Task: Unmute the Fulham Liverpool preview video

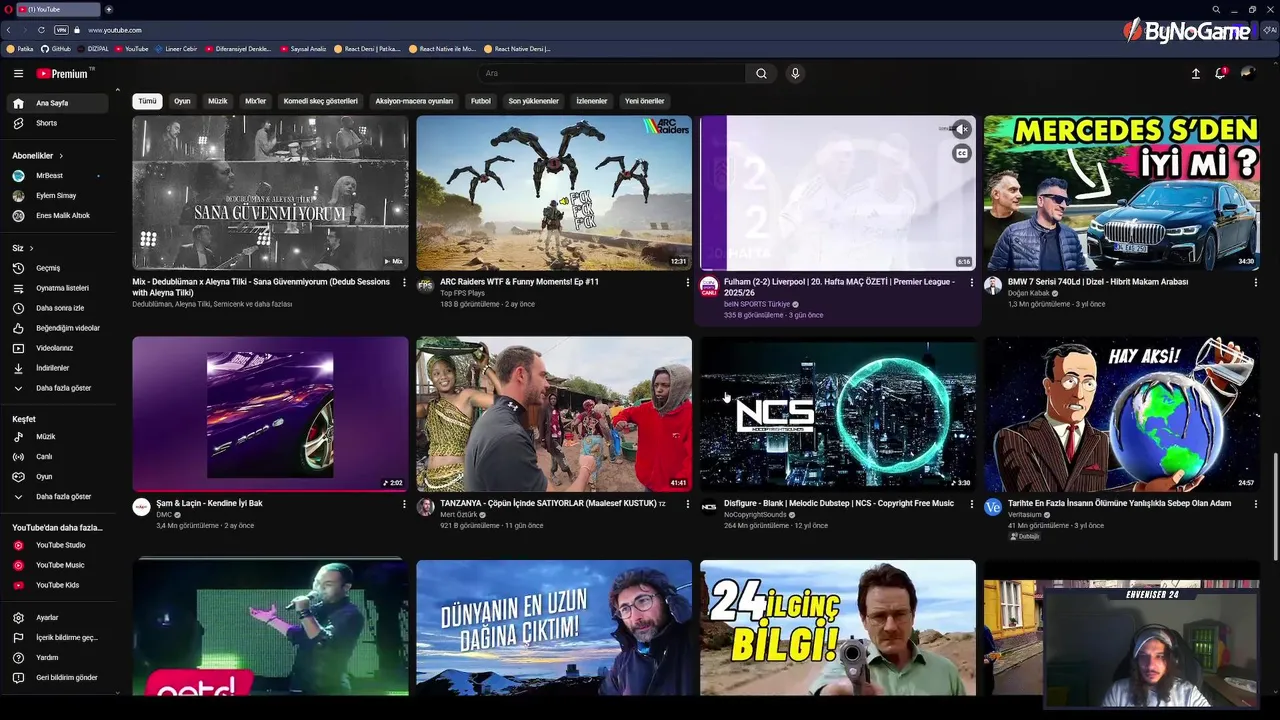Action: tap(961, 129)
